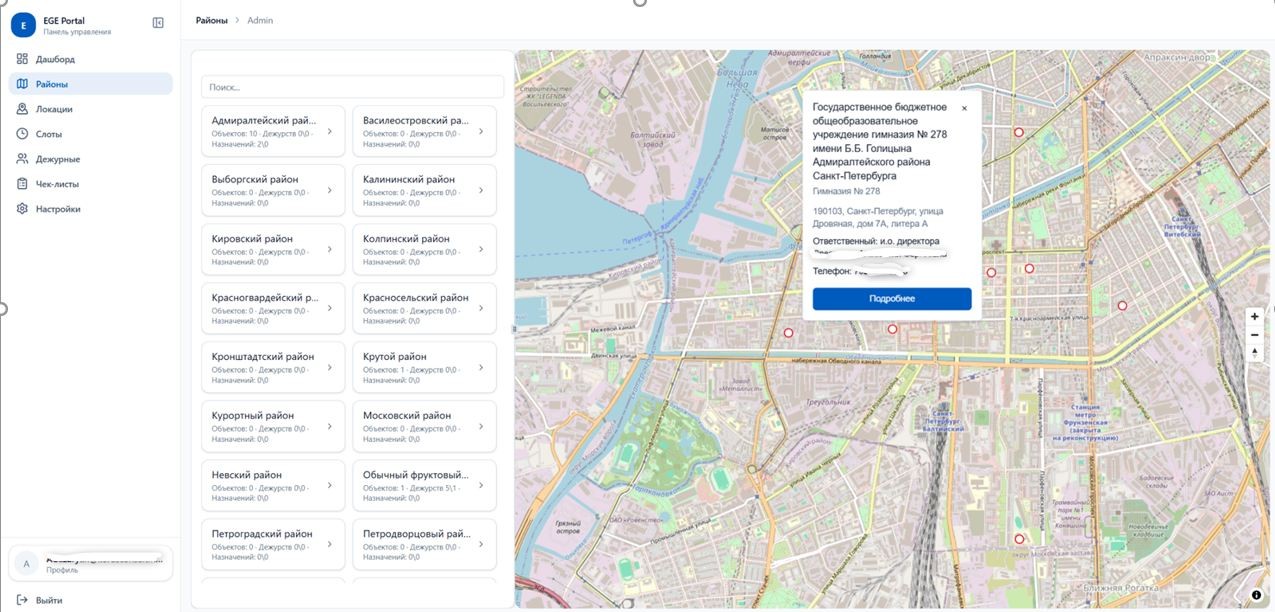Image resolution: width=1275 pixels, height=612 pixels.
Task: Expand the Московский район card chevron
Action: (481, 426)
